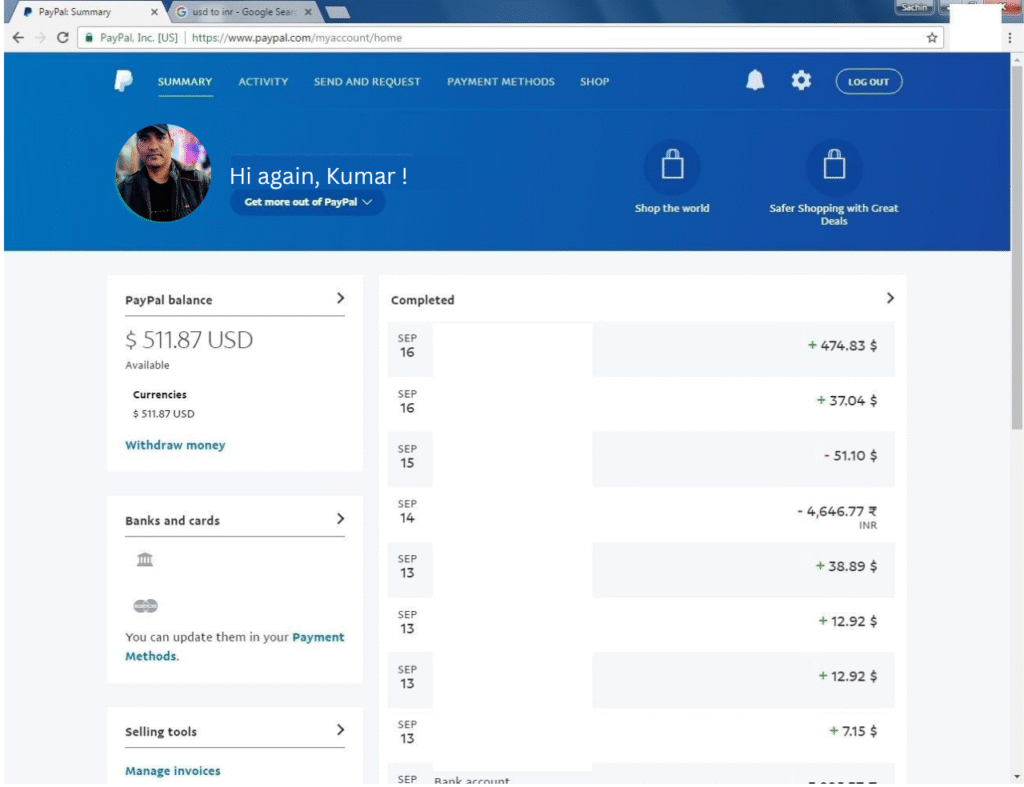Expand the Completed transactions arrow
Image resolution: width=1024 pixels, height=787 pixels.
point(890,298)
